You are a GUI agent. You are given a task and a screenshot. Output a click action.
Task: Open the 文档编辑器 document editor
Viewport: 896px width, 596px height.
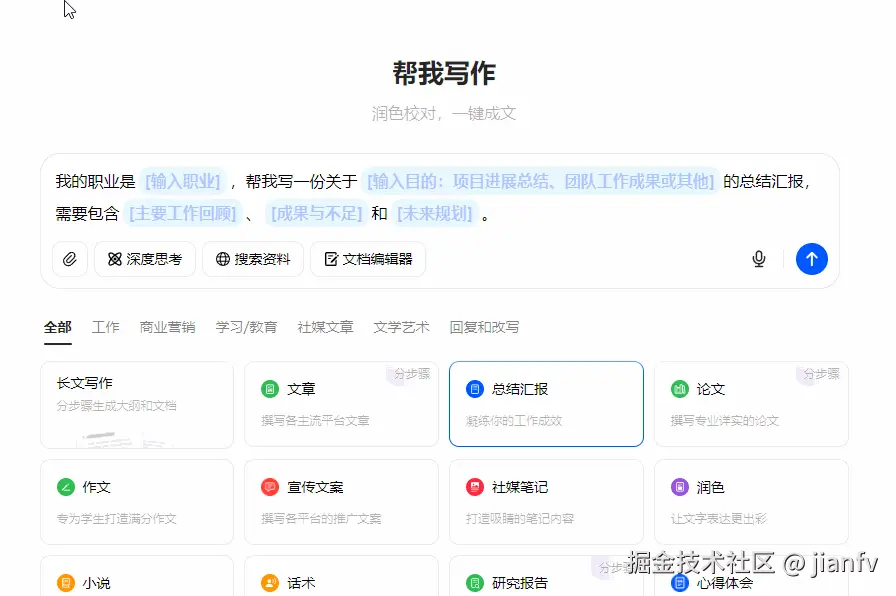[x=368, y=259]
